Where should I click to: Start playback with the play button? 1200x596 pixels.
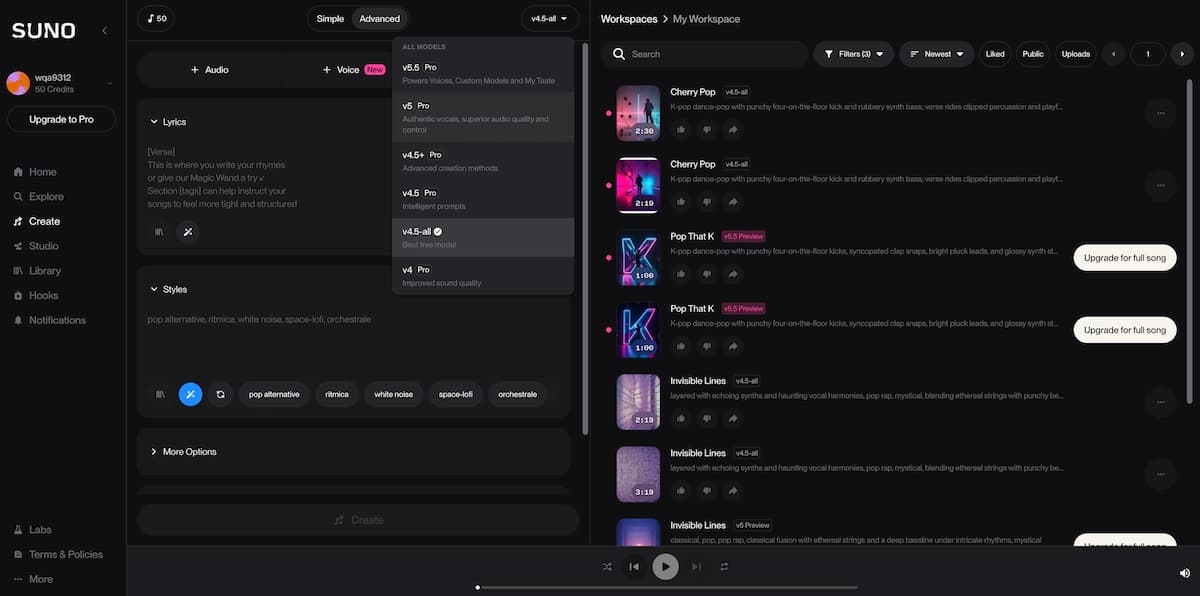click(x=665, y=567)
